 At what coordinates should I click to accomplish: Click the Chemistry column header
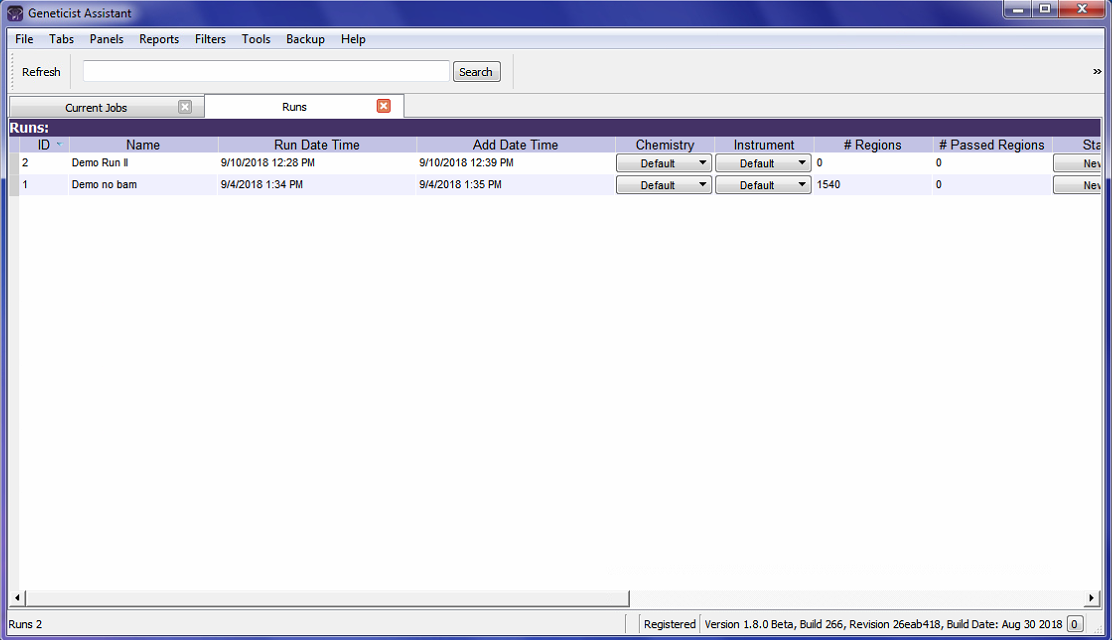665,145
